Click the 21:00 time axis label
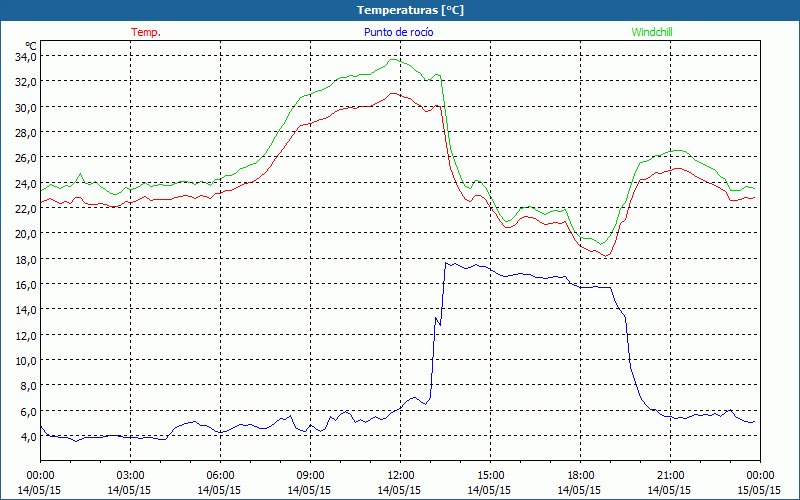The height and width of the screenshot is (500, 800). [x=670, y=476]
